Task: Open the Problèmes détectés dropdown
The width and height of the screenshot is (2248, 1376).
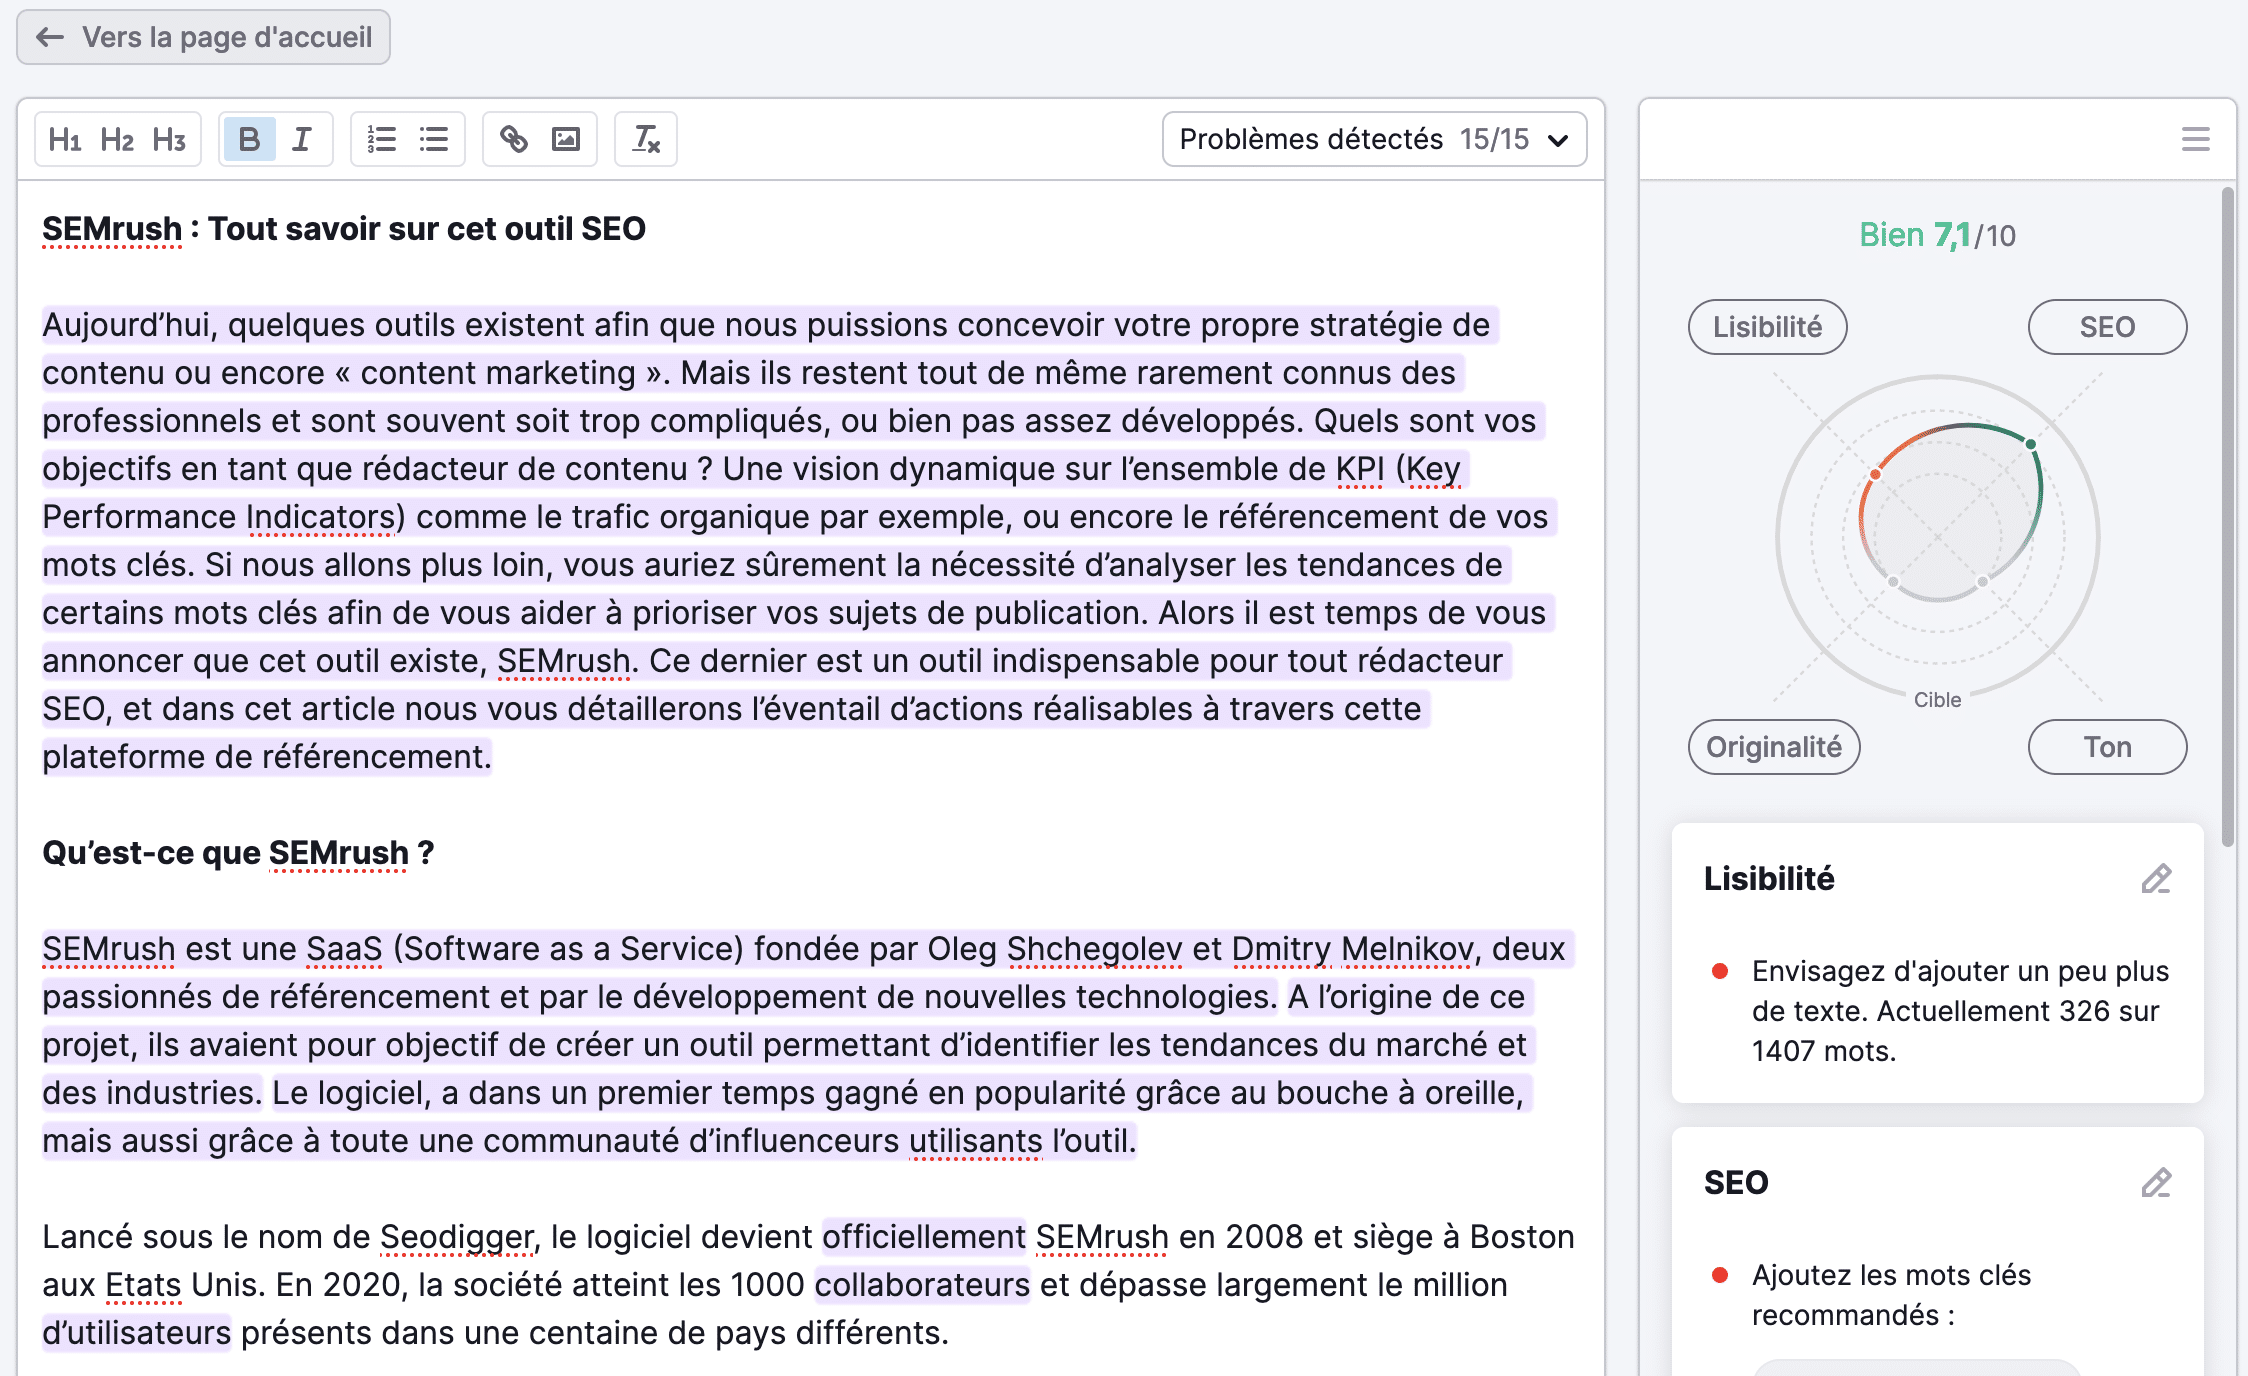Action: click(x=1374, y=139)
